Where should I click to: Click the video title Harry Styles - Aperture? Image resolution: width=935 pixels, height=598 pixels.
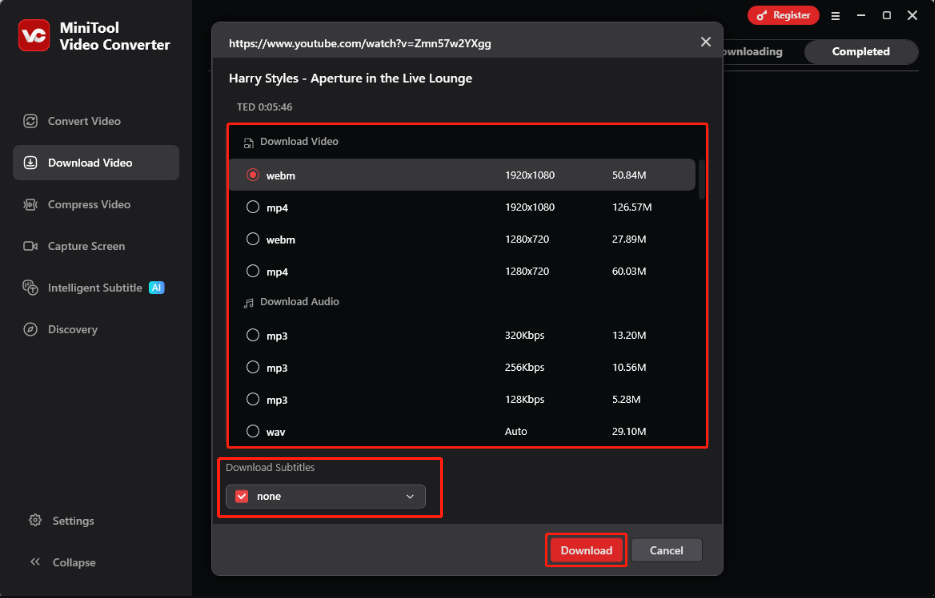(x=351, y=78)
